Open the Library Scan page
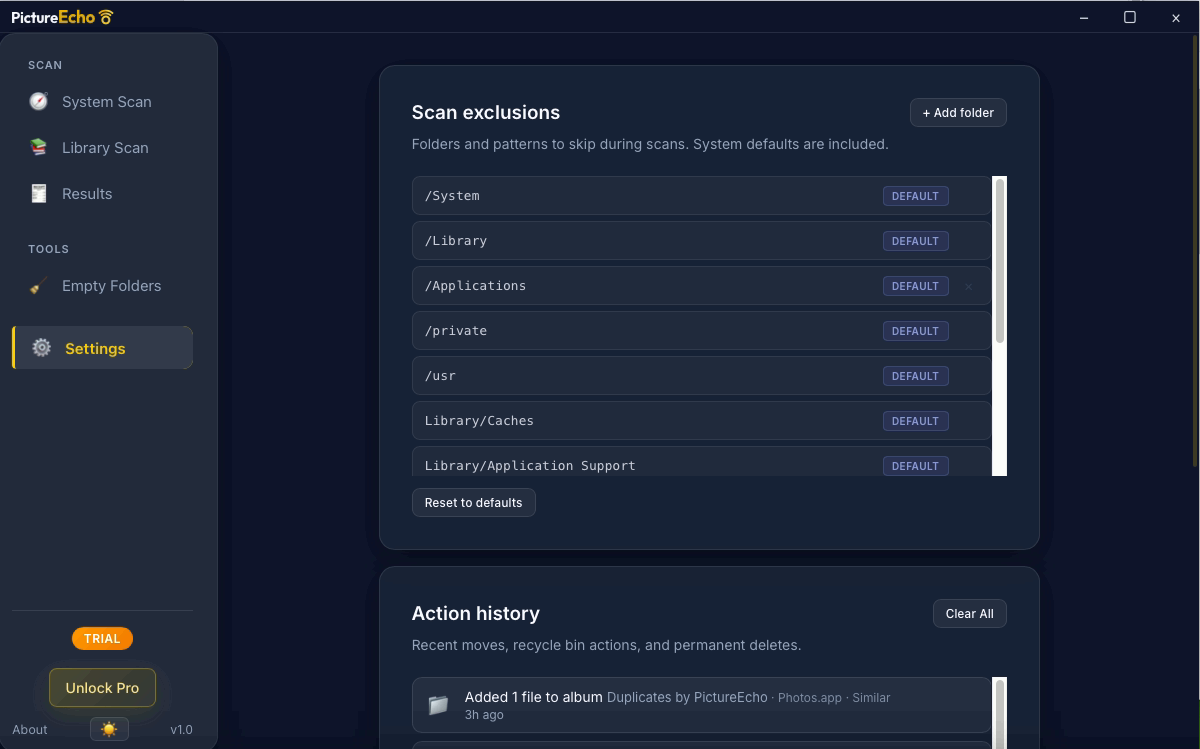Viewport: 1200px width, 749px height. (105, 148)
